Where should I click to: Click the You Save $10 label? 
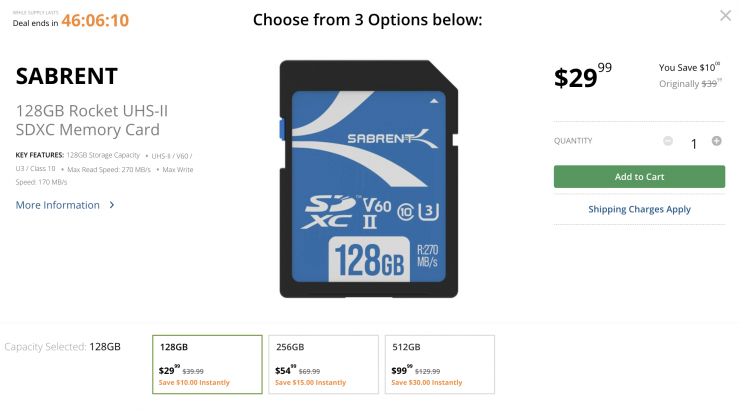688,67
